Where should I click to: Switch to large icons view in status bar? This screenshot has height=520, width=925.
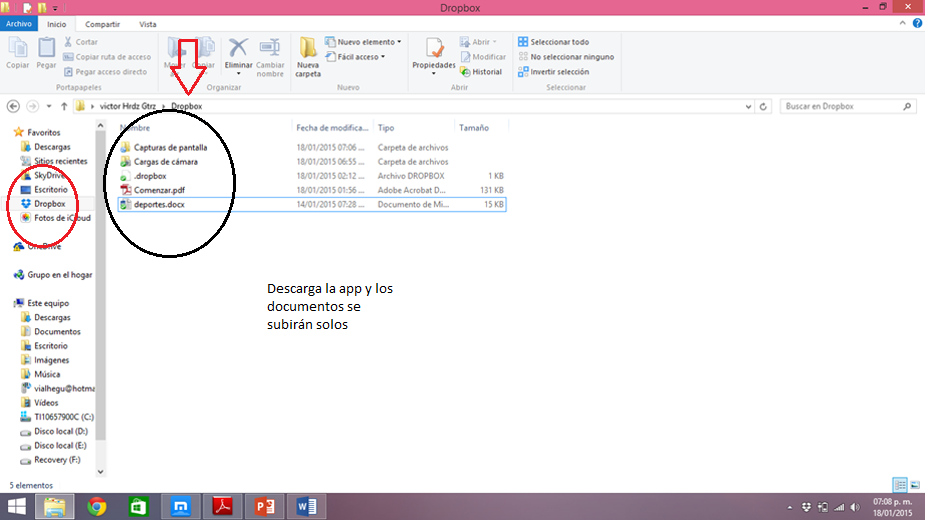915,484
